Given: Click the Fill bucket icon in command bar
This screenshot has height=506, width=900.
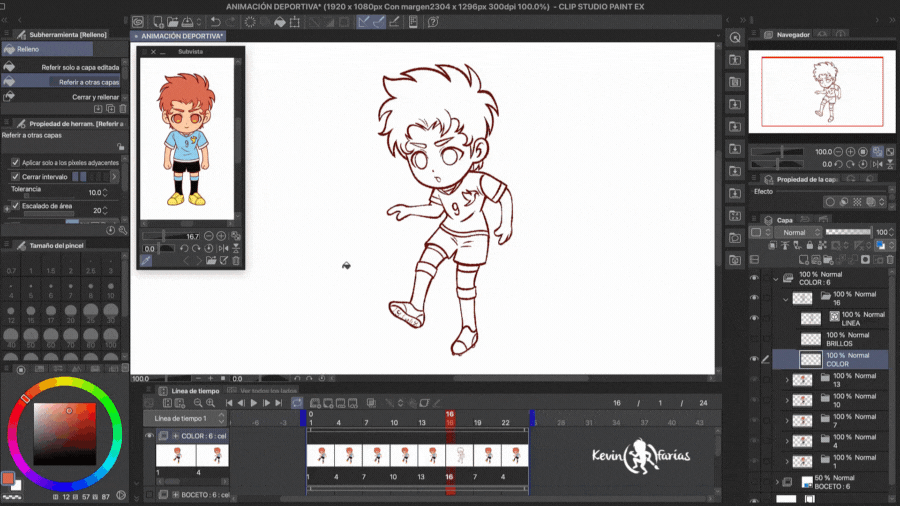Looking at the screenshot, I should click(280, 22).
